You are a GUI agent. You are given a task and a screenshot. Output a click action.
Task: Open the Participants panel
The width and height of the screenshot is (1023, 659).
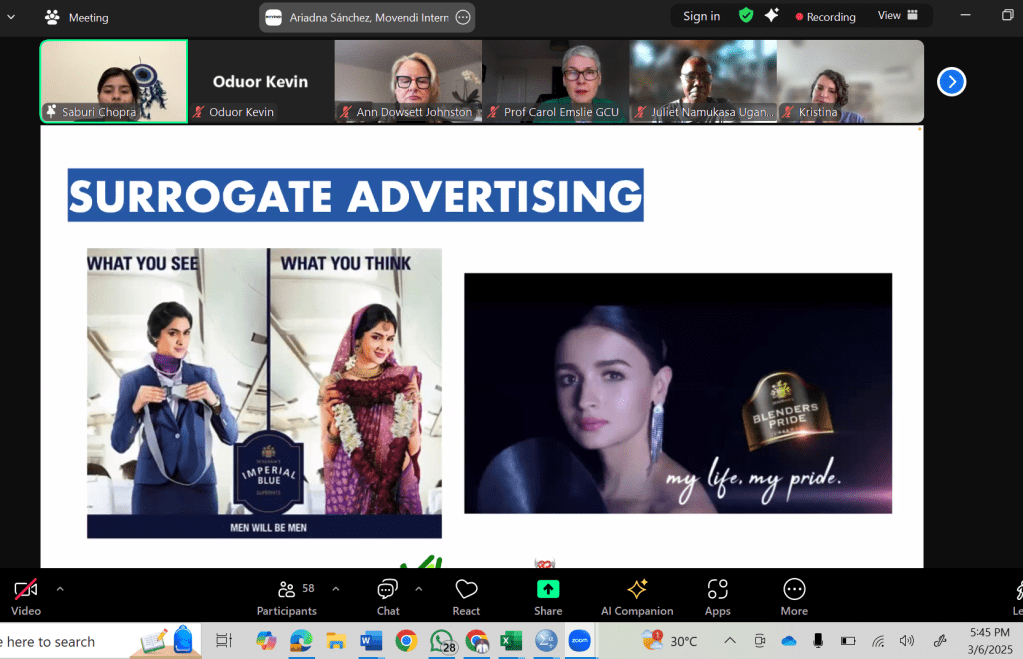coord(287,597)
